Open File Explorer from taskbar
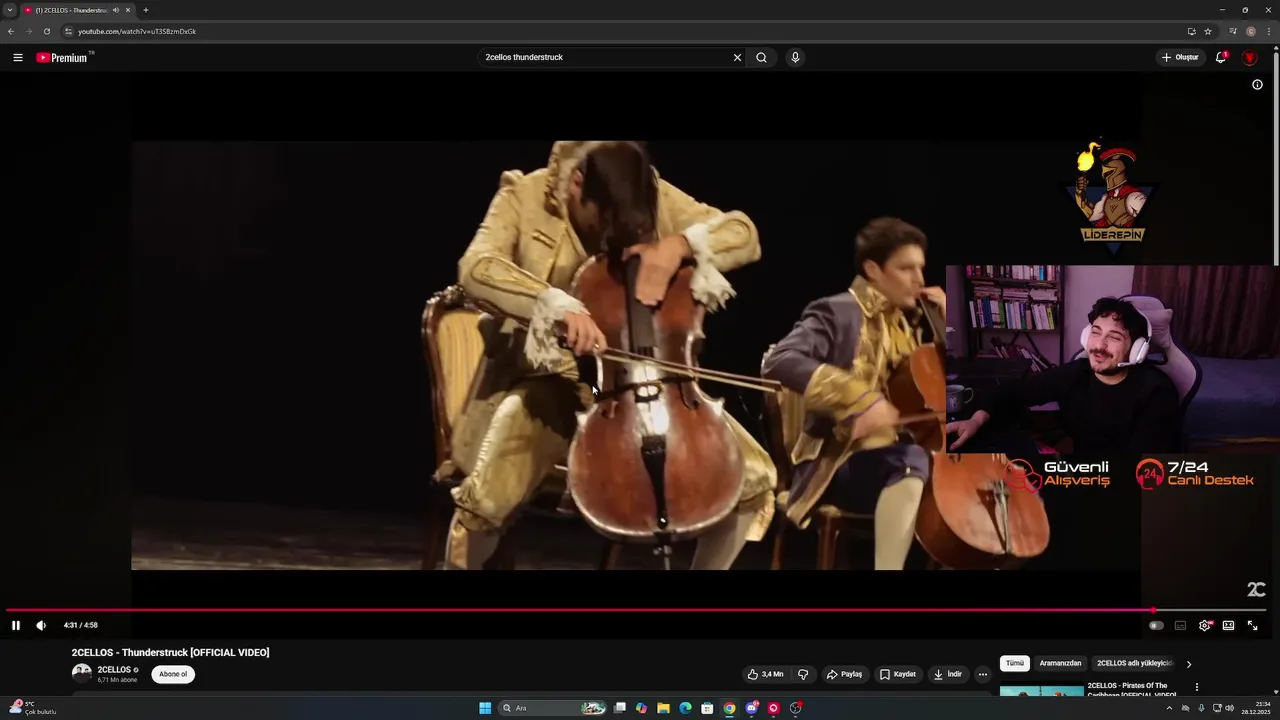The width and height of the screenshot is (1280, 720). tap(663, 708)
